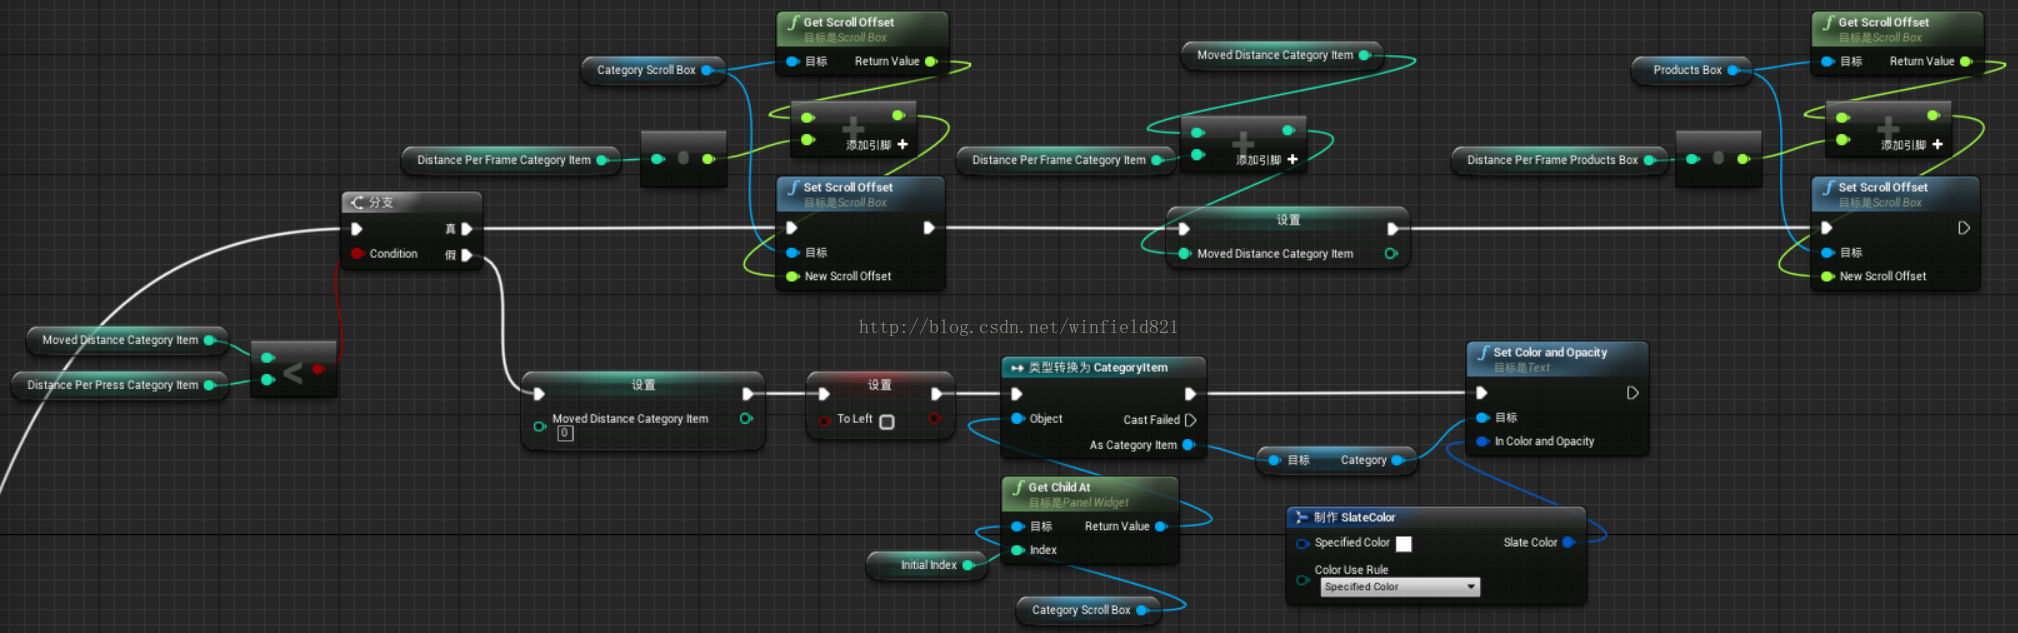Select the To Left 设置 node header
Image resolution: width=2018 pixels, height=633 pixels.
[x=880, y=385]
